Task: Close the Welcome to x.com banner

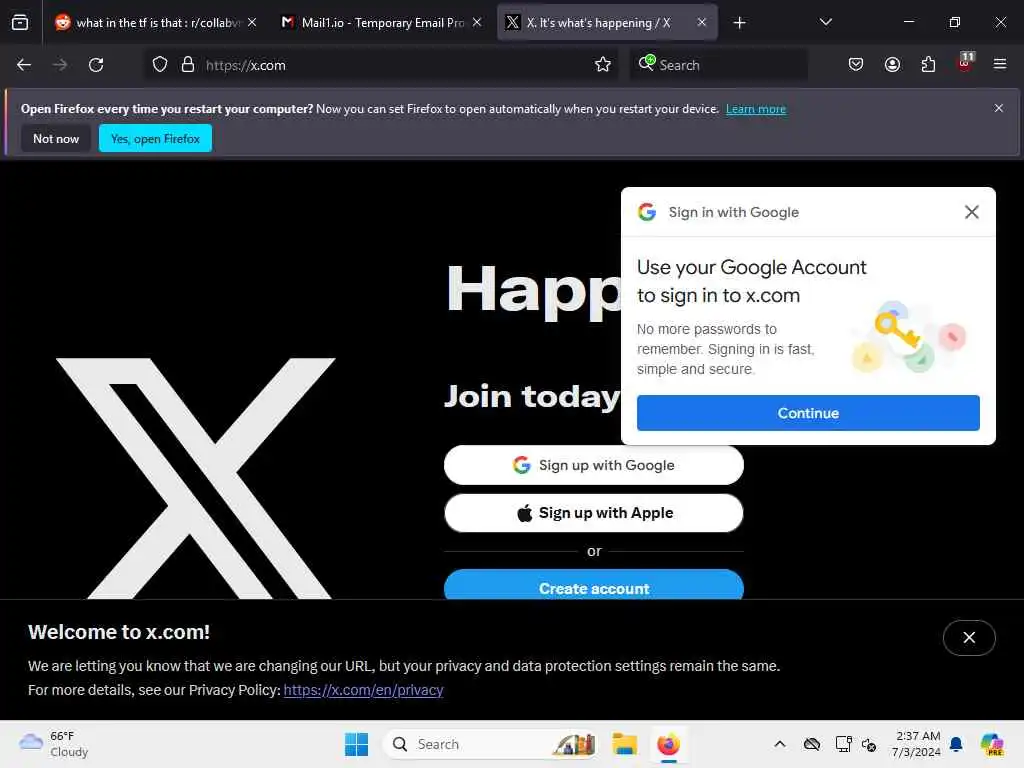Action: coord(969,637)
